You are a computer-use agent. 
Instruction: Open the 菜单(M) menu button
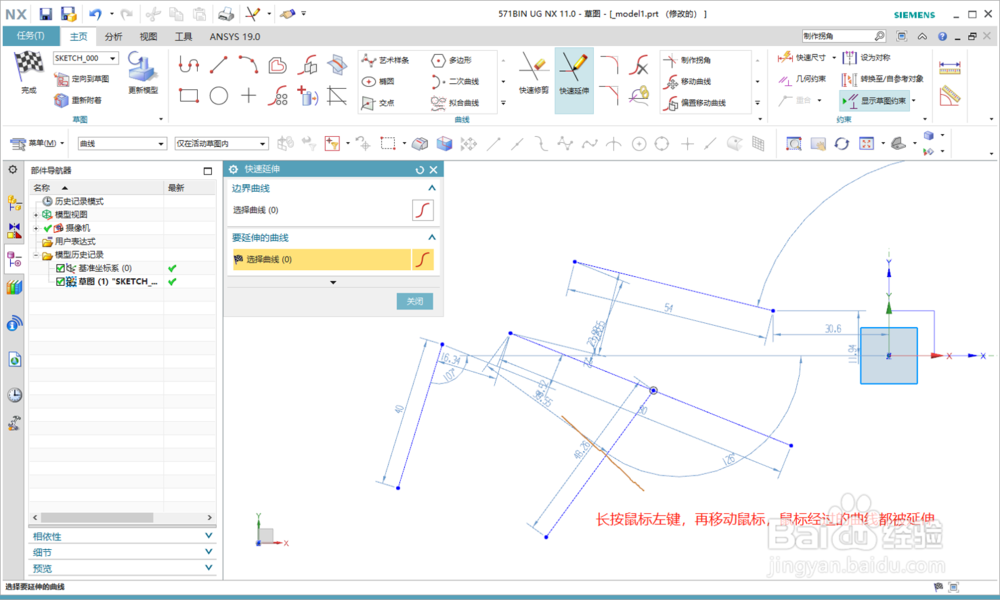[x=38, y=143]
